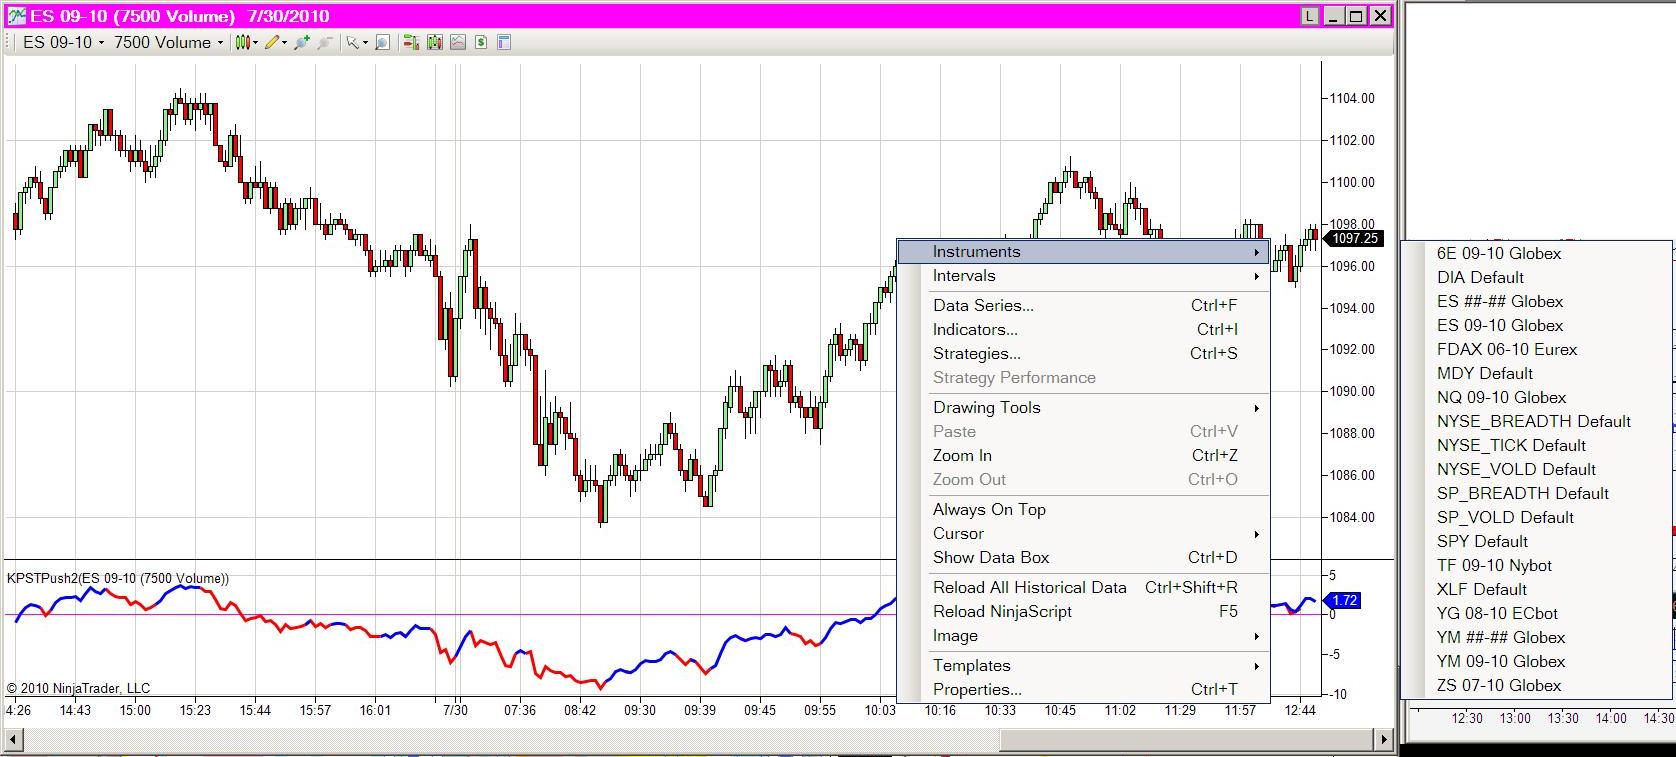The width and height of the screenshot is (1676, 757).
Task: Select YG 08-10 ECbot instrument
Action: click(x=1537, y=614)
